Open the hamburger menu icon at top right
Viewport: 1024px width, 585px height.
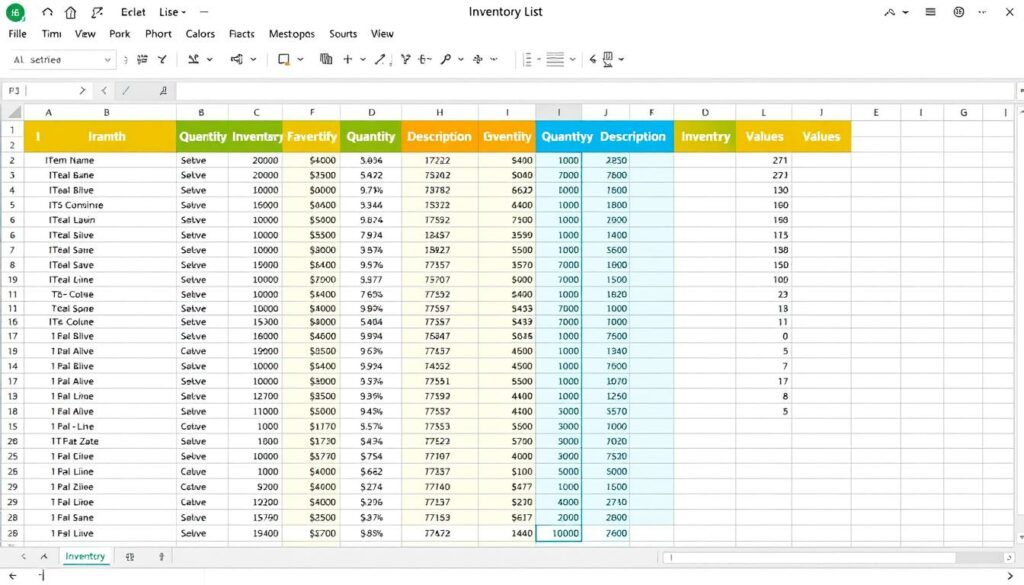(x=931, y=13)
